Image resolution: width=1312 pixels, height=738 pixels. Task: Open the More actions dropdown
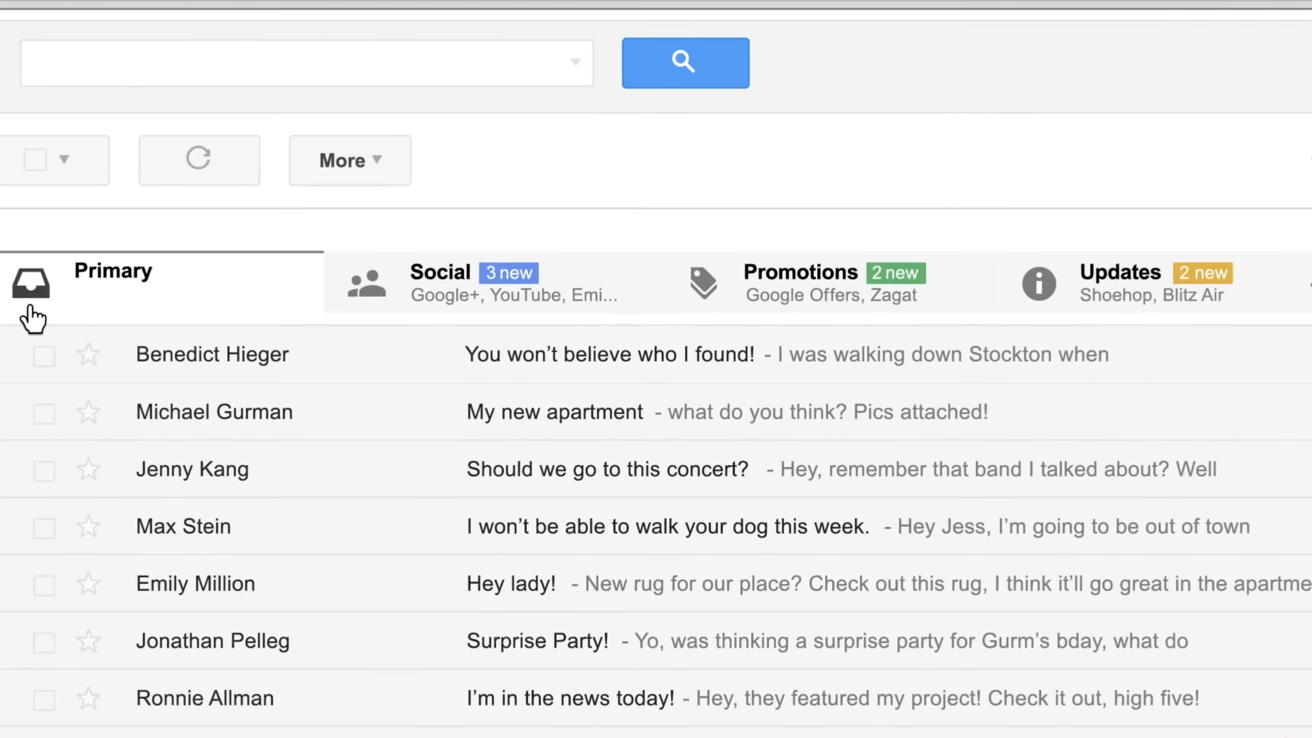pyautogui.click(x=350, y=160)
